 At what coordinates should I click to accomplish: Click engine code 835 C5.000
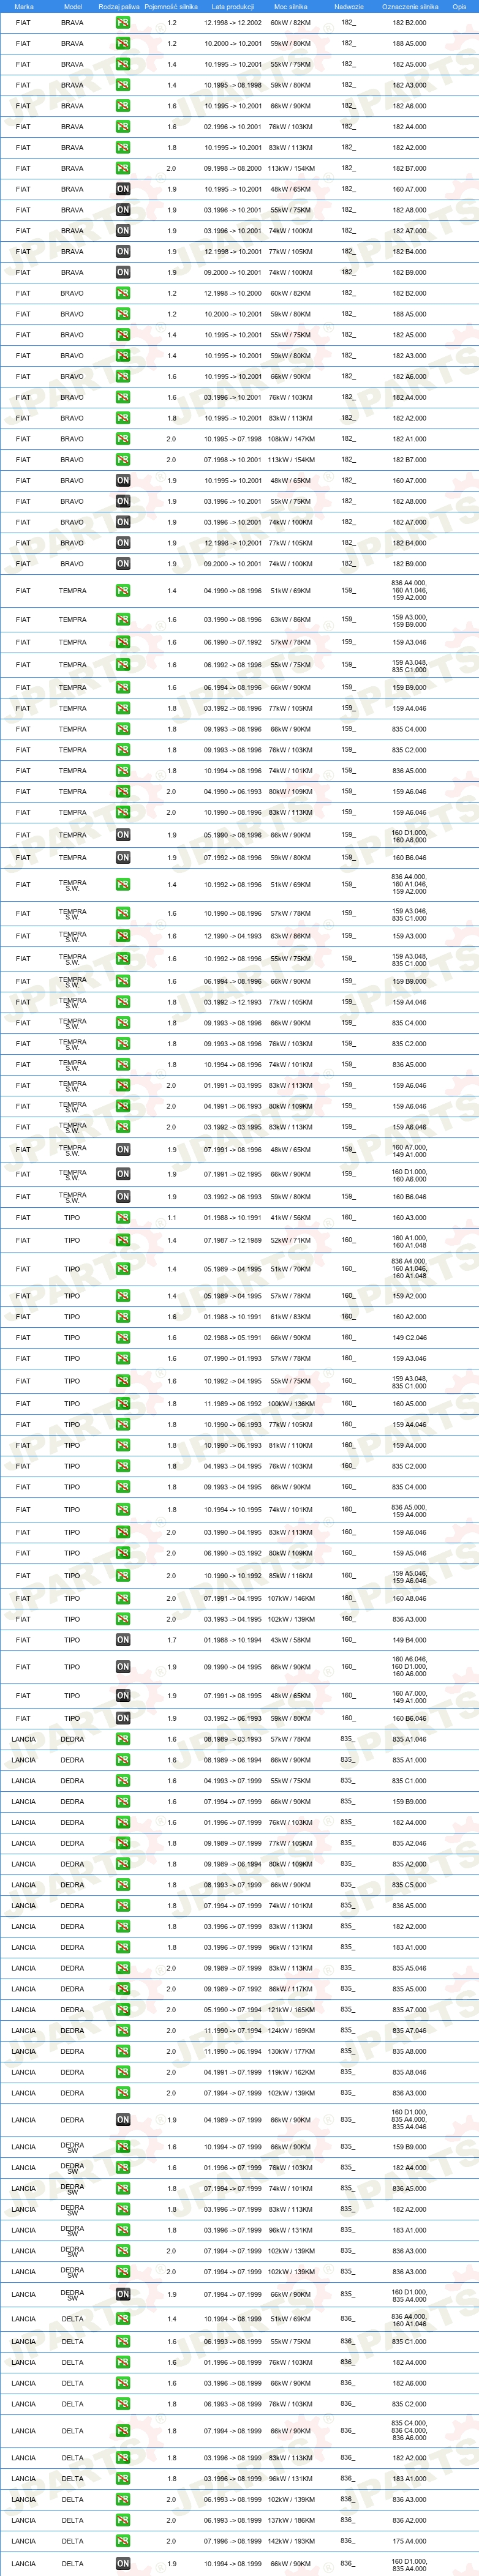point(409,1885)
